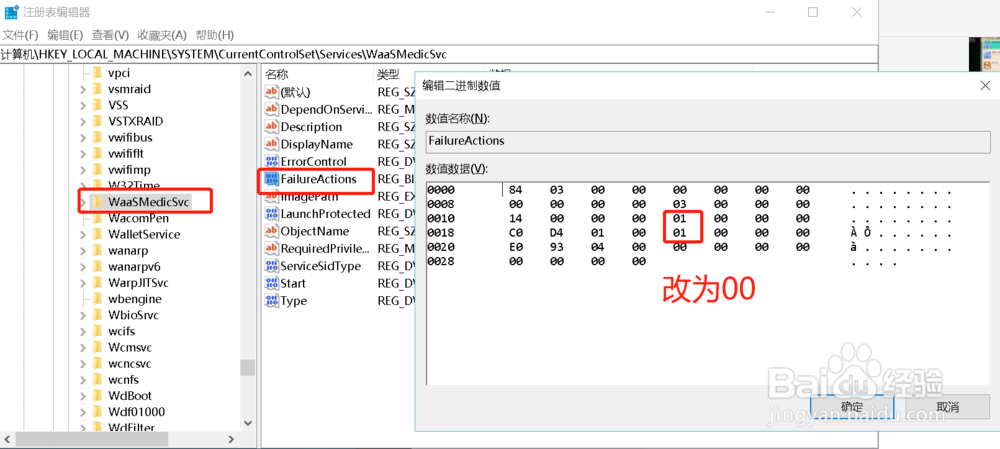Click the DependOnService string value icon
Image resolution: width=1000 pixels, height=449 pixels.
(272, 109)
